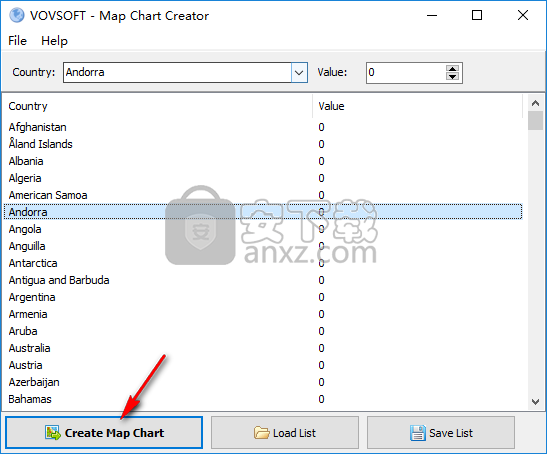The width and height of the screenshot is (547, 454).
Task: Increase Value with the spinner up arrow
Action: (452, 69)
